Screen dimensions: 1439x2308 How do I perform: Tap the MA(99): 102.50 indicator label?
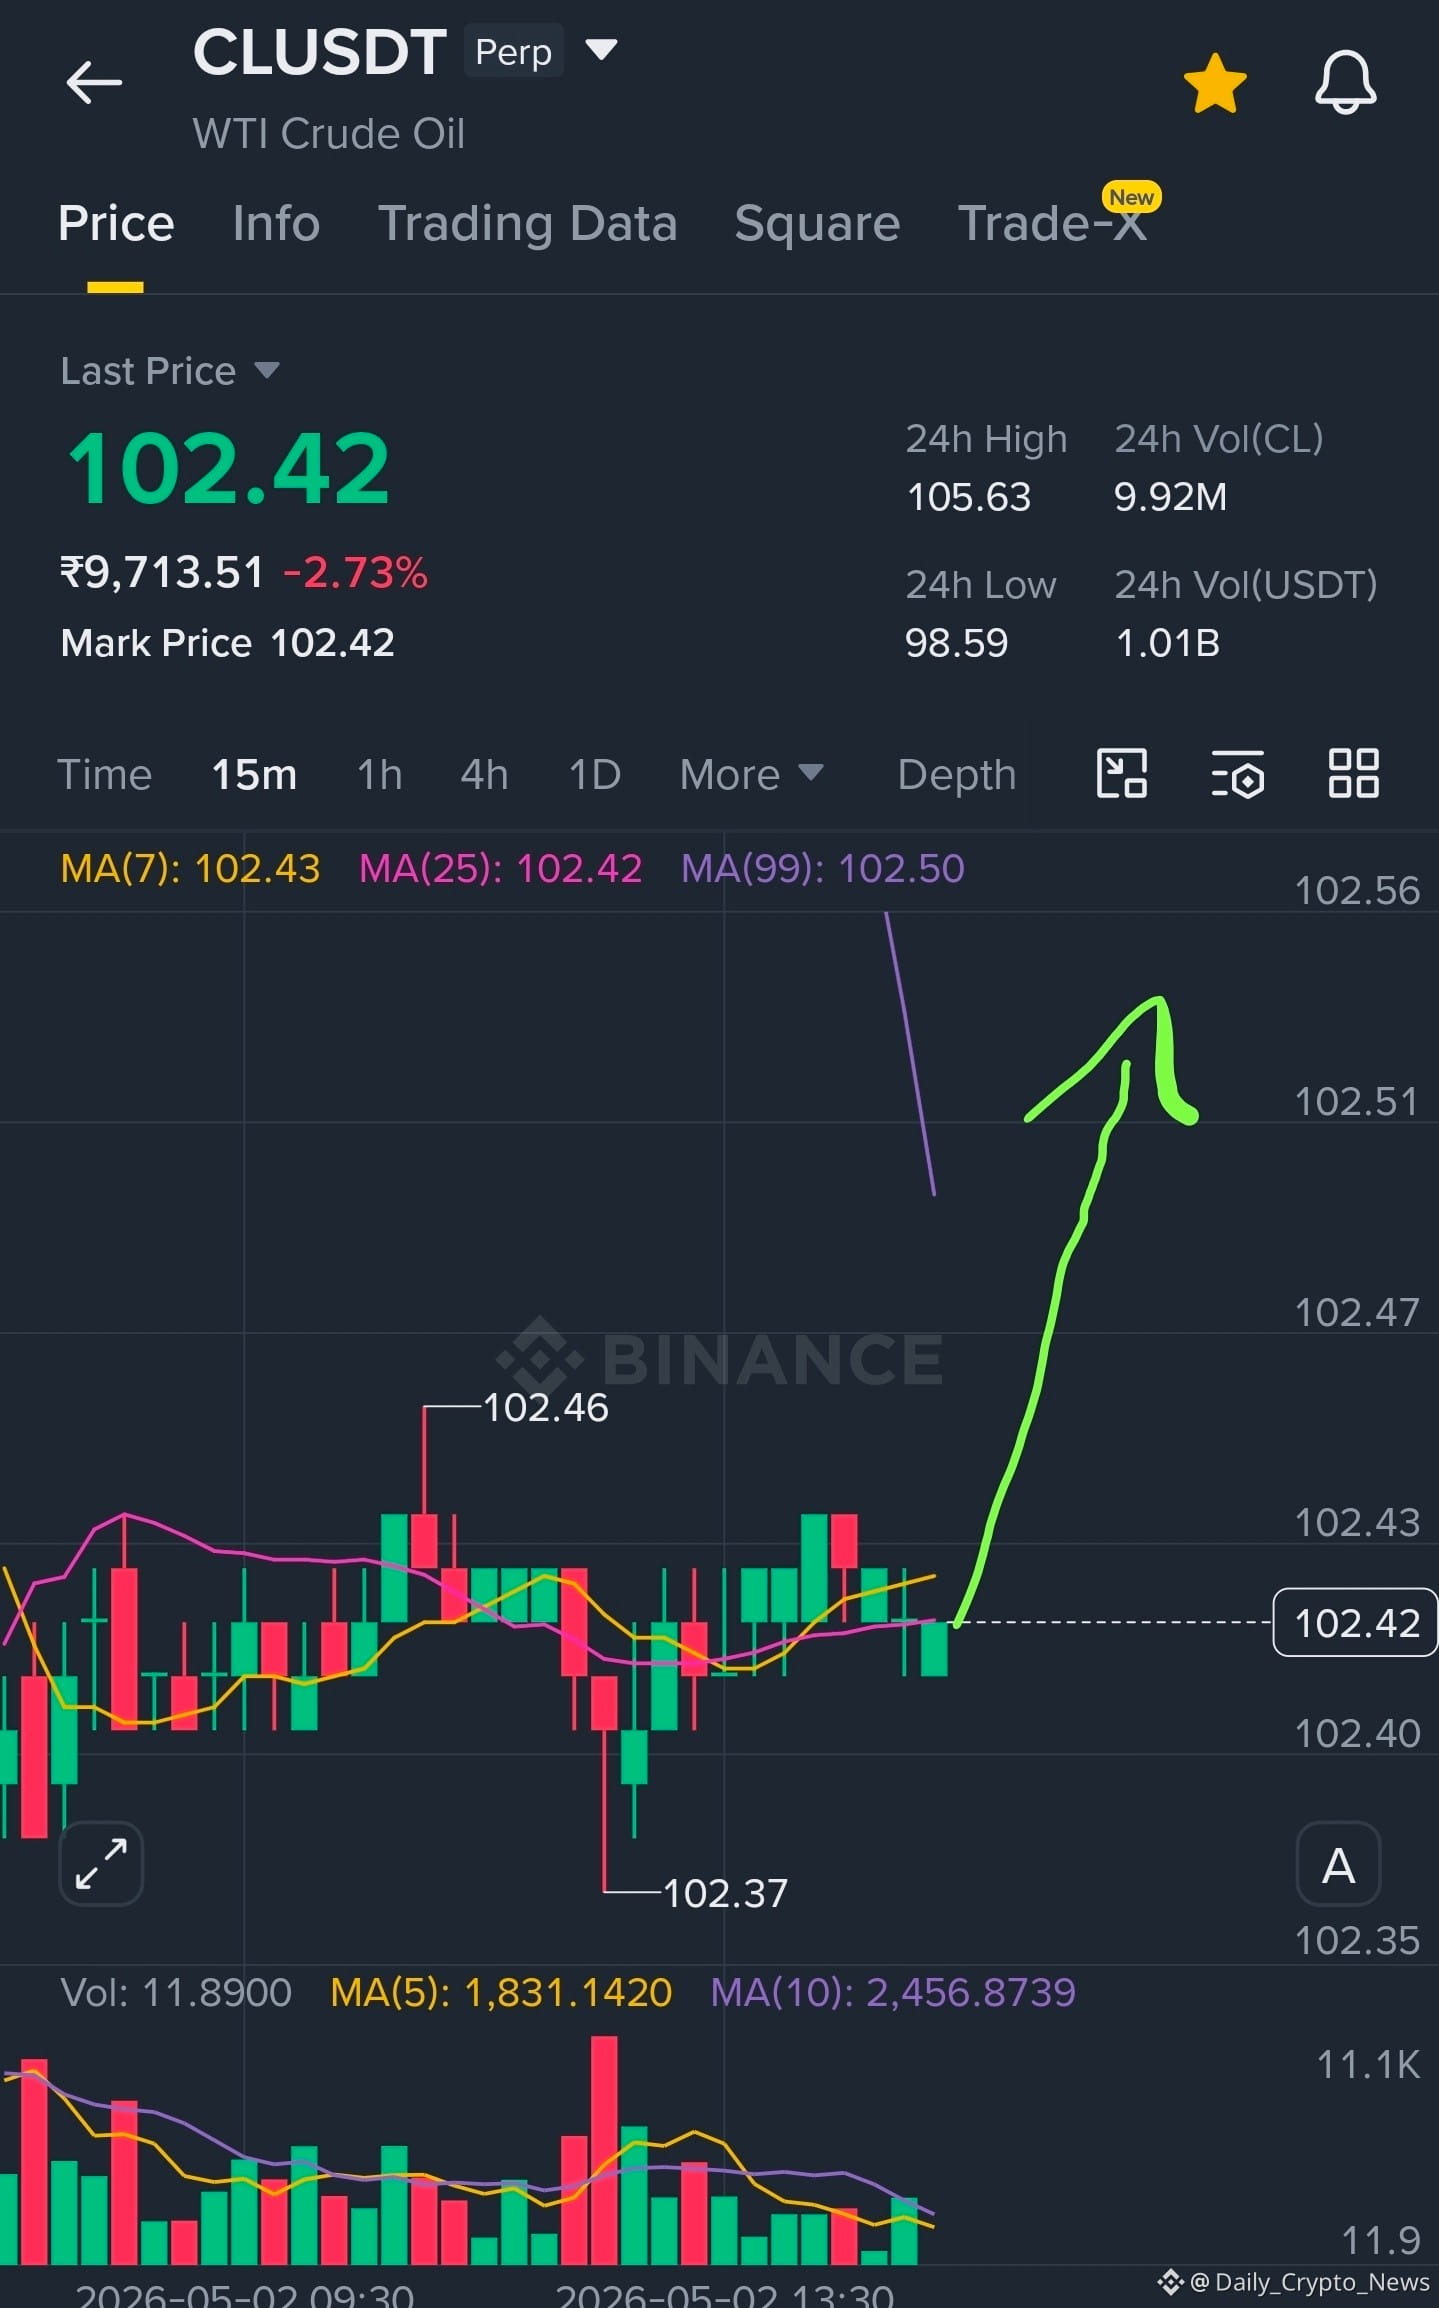[x=823, y=868]
